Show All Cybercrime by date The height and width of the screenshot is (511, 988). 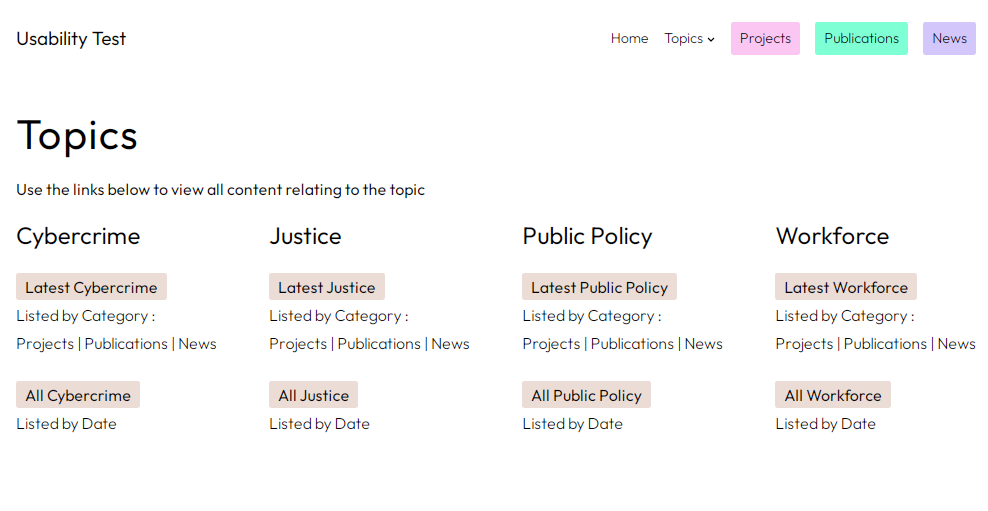click(78, 396)
